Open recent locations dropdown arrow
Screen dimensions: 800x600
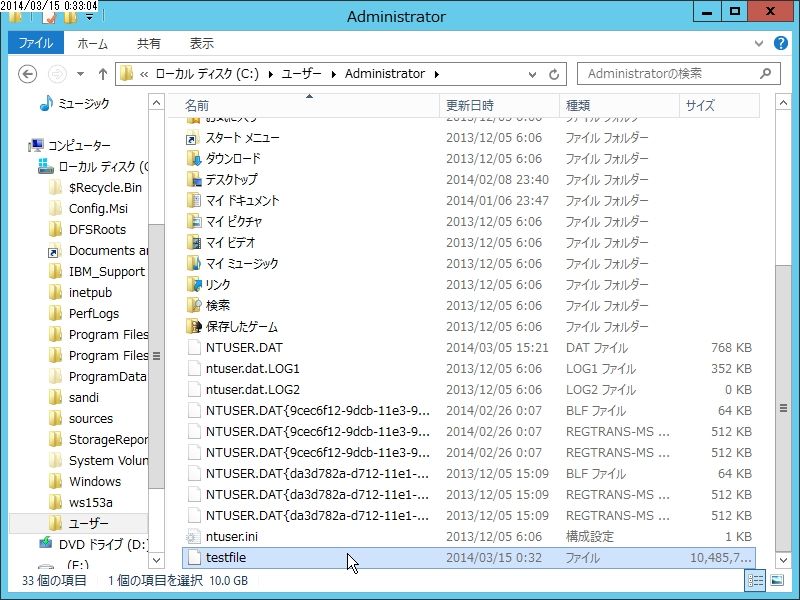click(81, 74)
